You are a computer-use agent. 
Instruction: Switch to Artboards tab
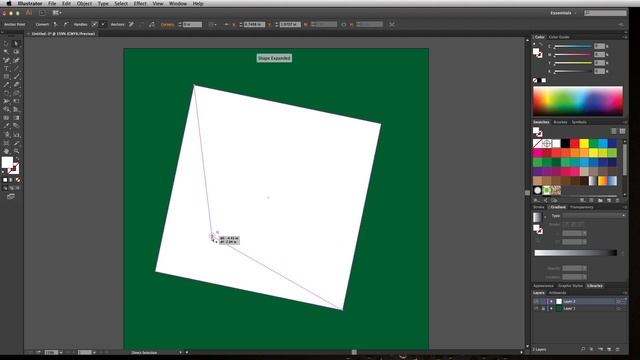click(558, 293)
